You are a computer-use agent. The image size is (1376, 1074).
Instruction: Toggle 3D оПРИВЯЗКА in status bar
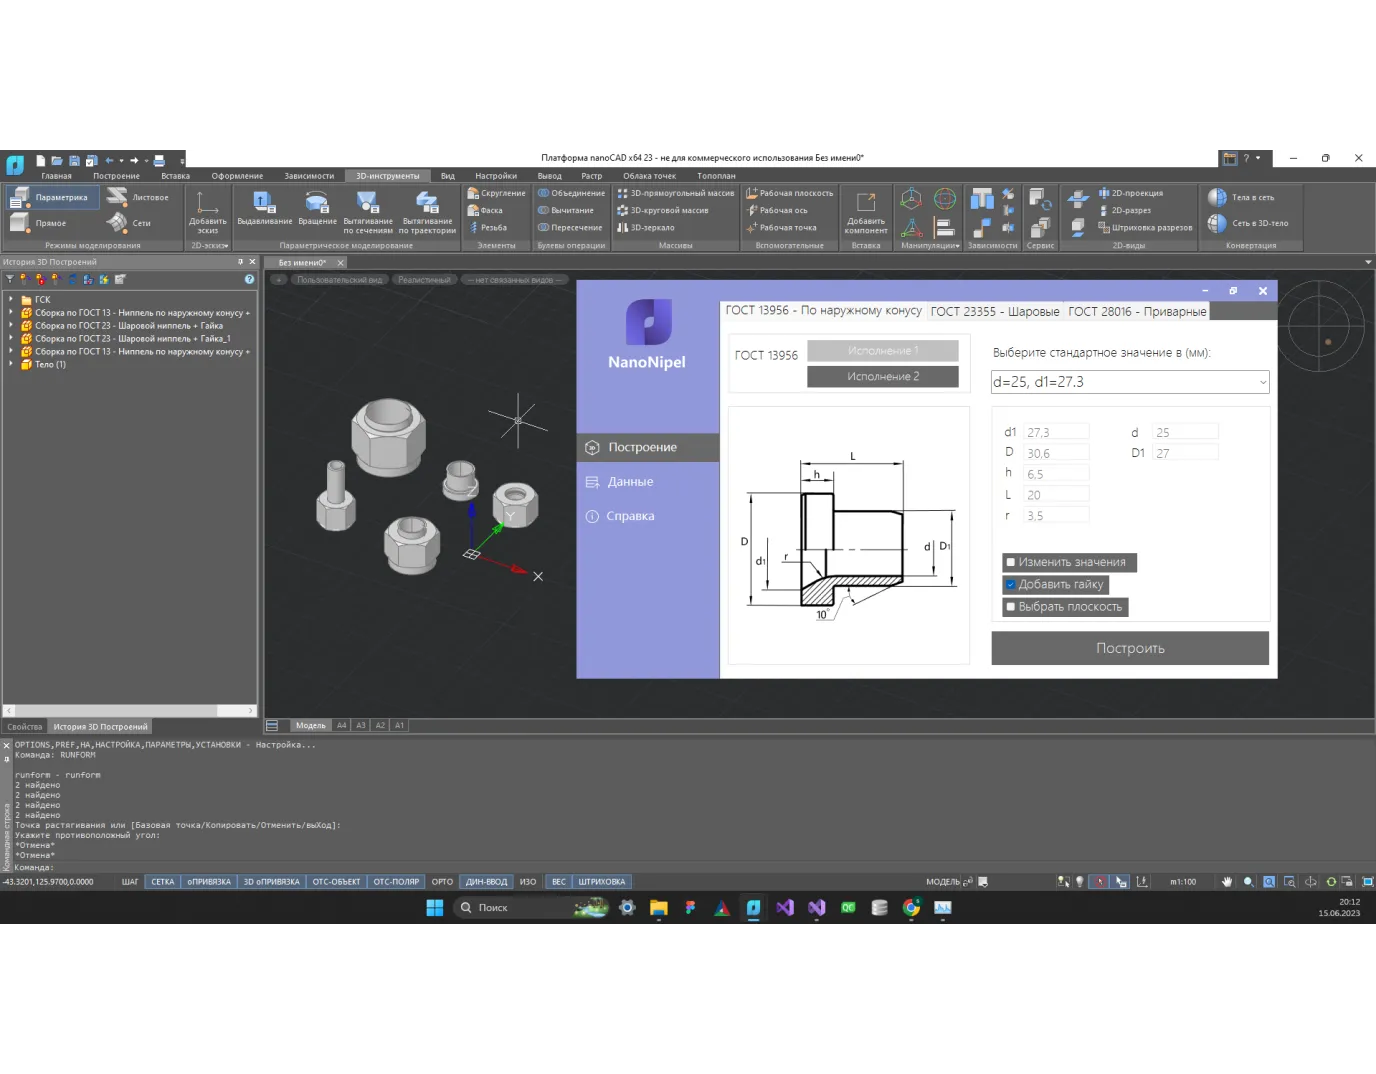coord(272,882)
